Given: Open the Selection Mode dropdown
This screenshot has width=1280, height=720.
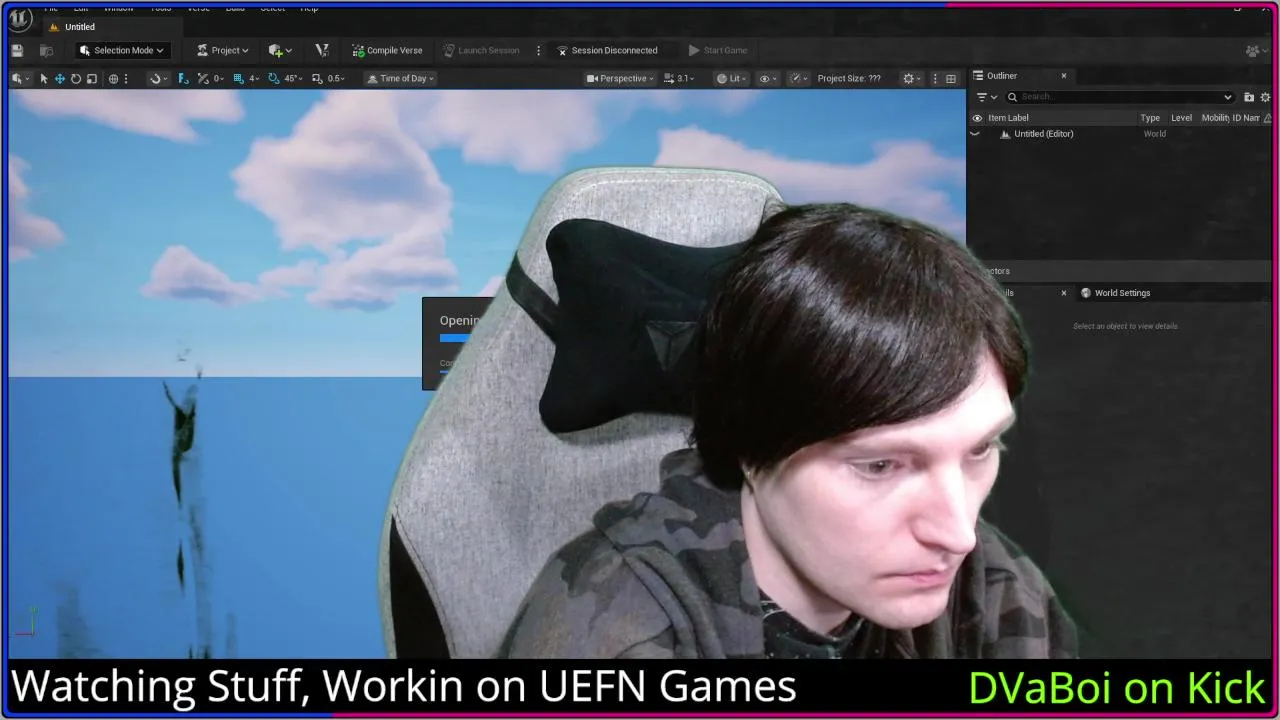Looking at the screenshot, I should coord(121,50).
